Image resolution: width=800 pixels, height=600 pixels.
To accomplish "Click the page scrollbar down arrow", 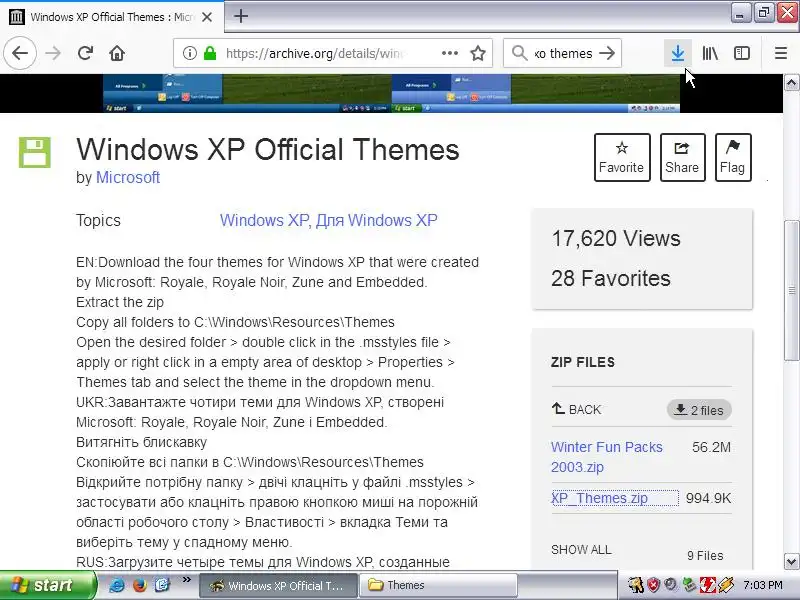I will pyautogui.click(x=791, y=562).
